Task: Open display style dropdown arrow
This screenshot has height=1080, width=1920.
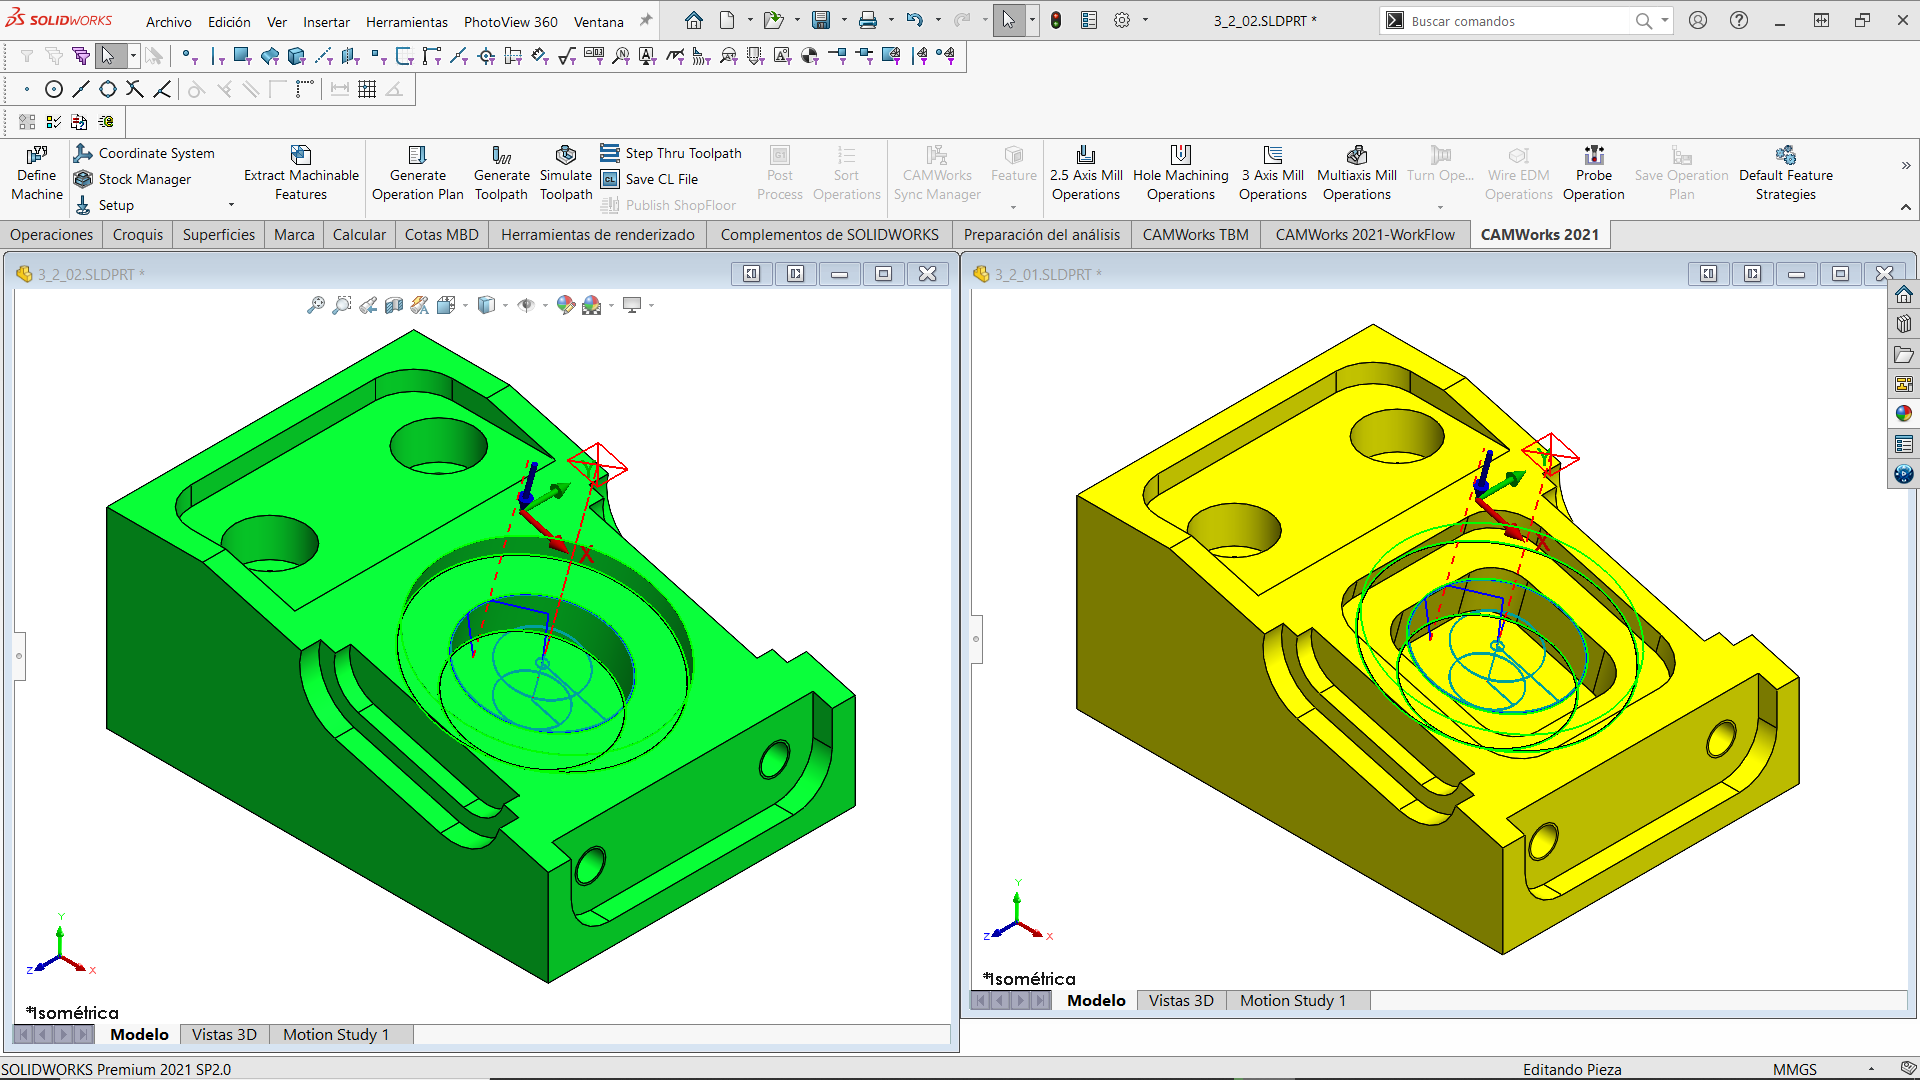Action: (x=505, y=305)
